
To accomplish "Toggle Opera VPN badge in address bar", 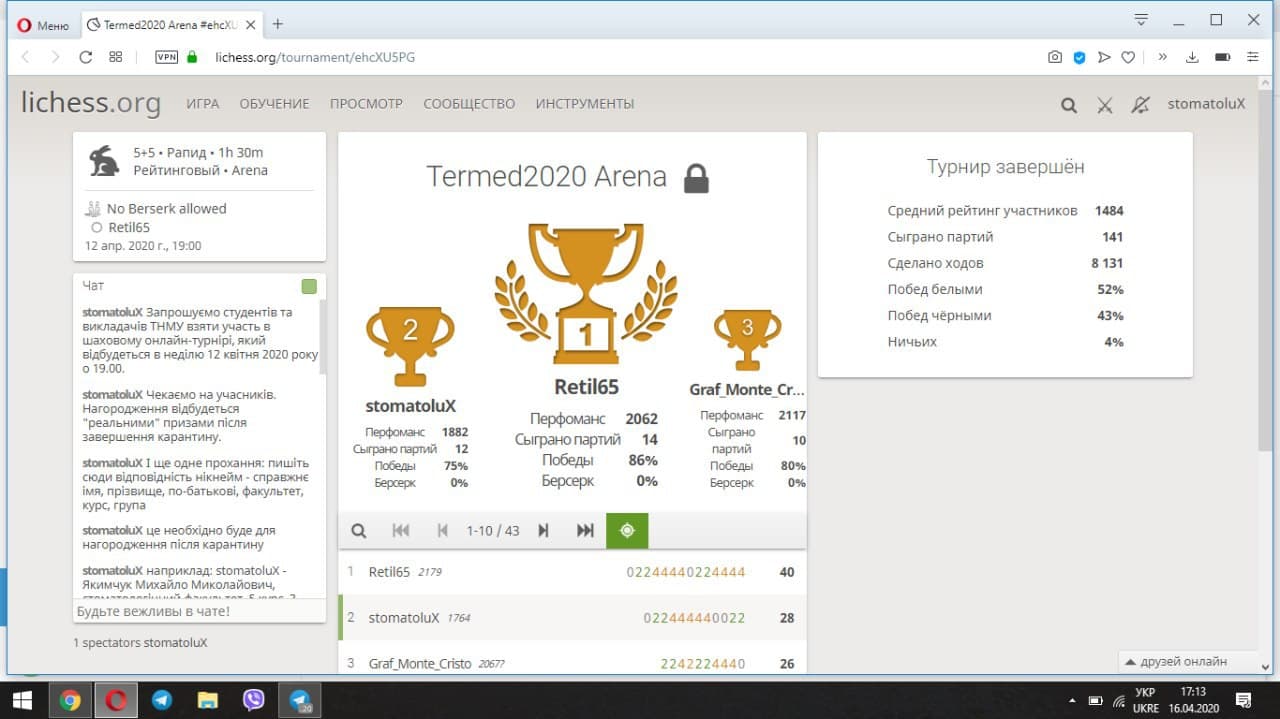I will 166,57.
